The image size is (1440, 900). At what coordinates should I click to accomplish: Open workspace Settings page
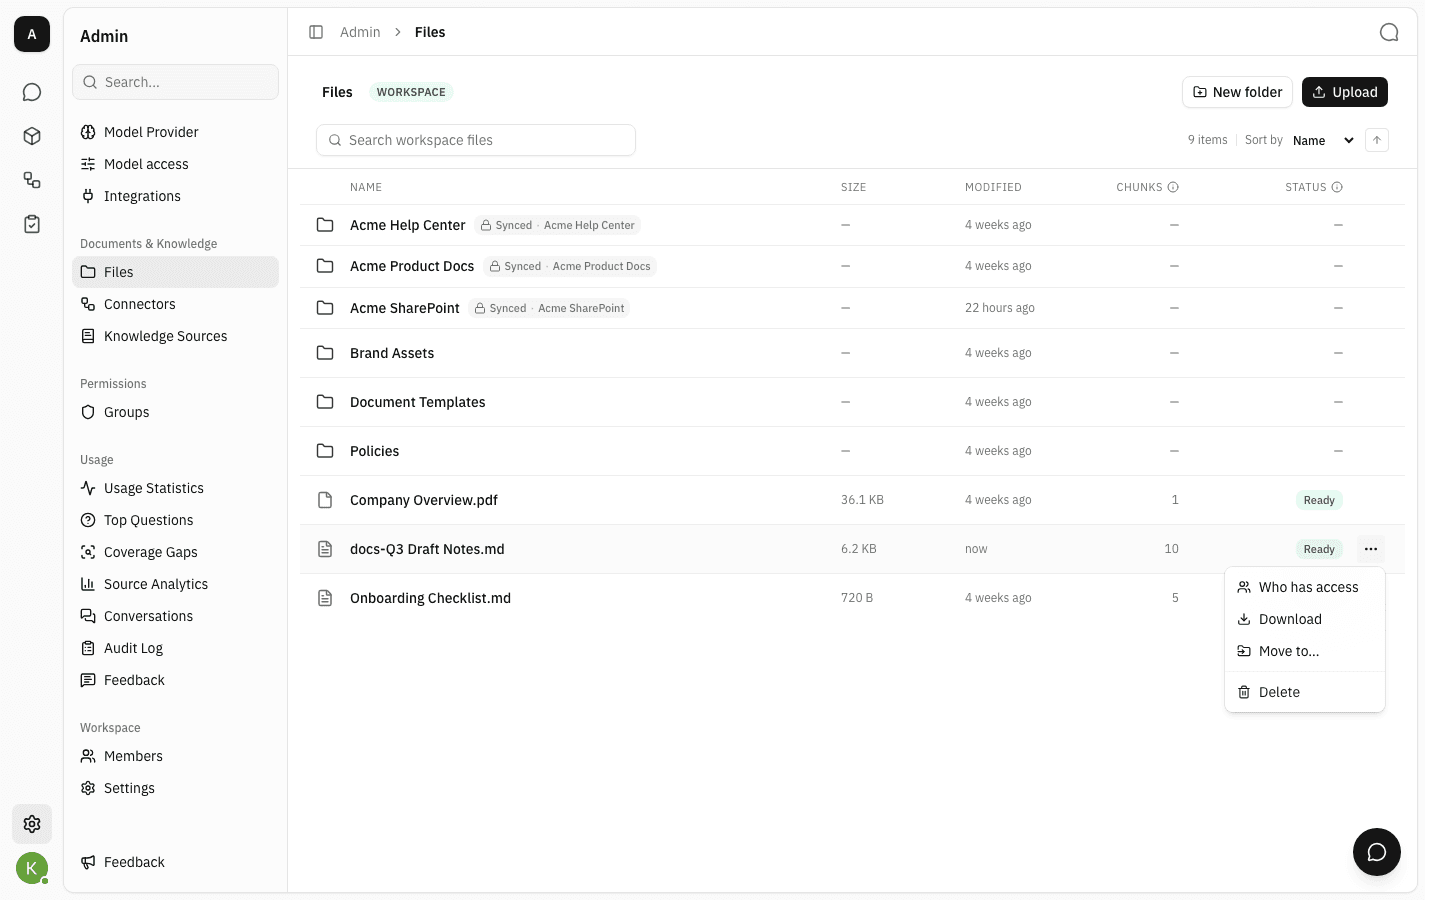(x=175, y=788)
